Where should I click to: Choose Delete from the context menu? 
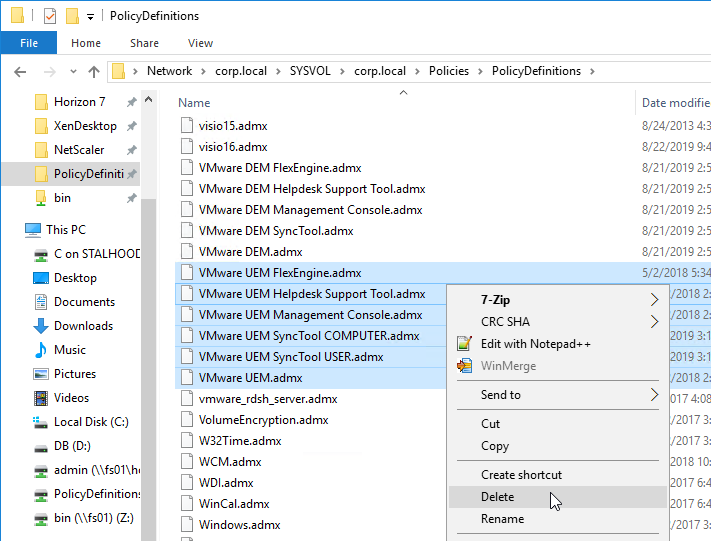558,497
